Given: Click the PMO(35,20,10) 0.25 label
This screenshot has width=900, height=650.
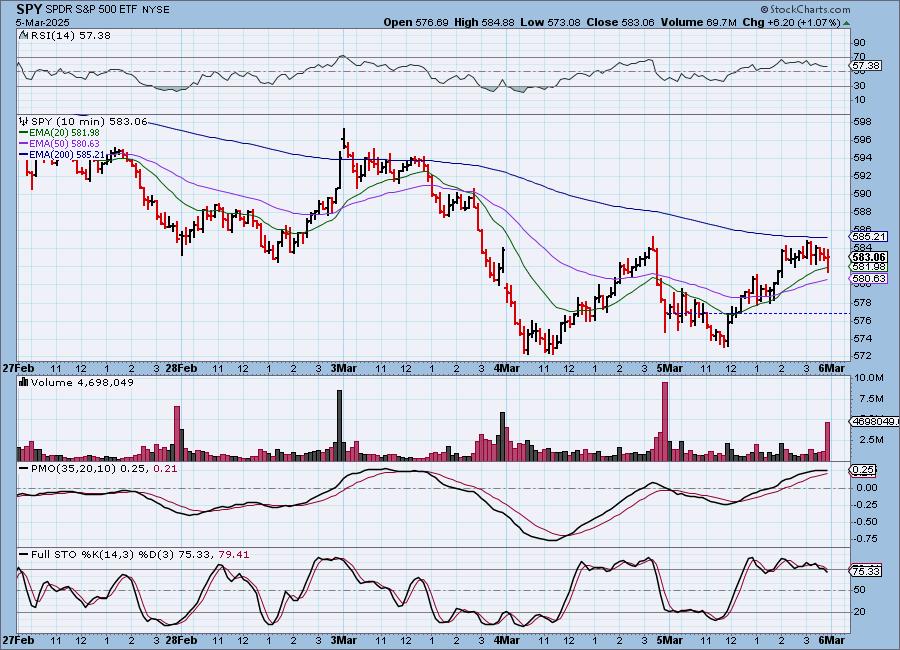Looking at the screenshot, I should (90, 469).
